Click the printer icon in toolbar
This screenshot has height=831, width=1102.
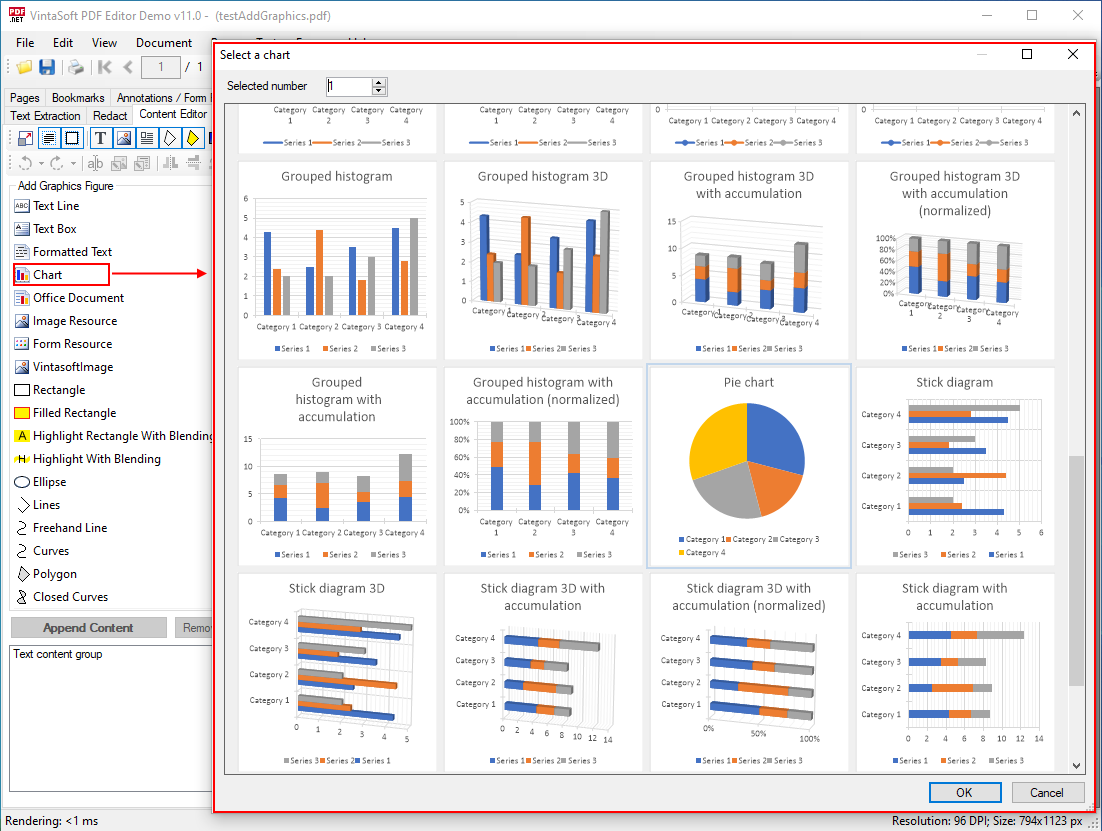click(75, 67)
